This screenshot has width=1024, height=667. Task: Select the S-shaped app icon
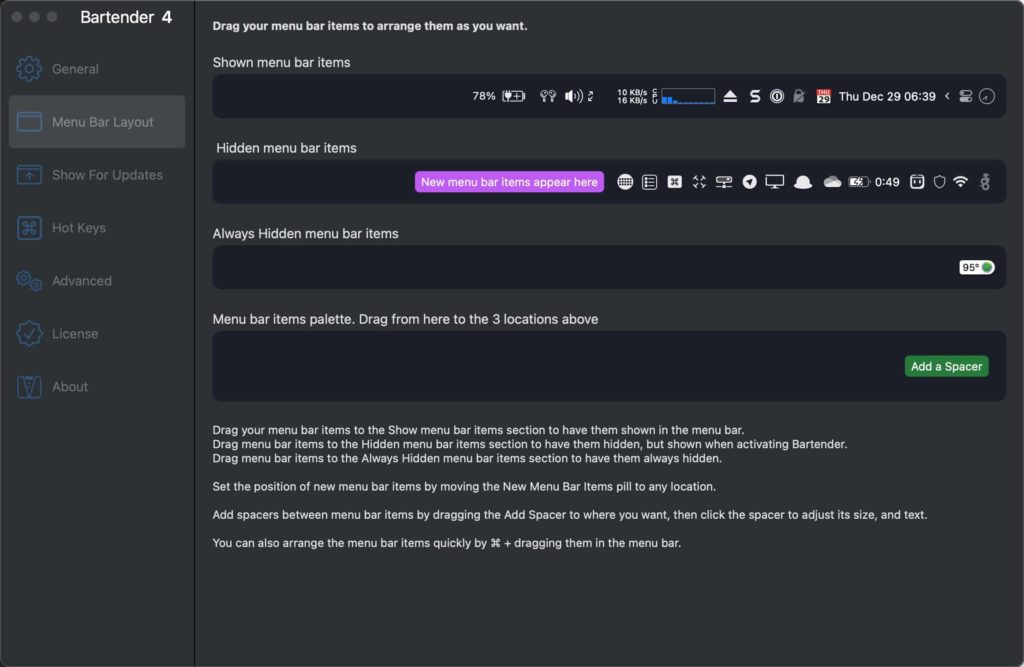point(755,96)
